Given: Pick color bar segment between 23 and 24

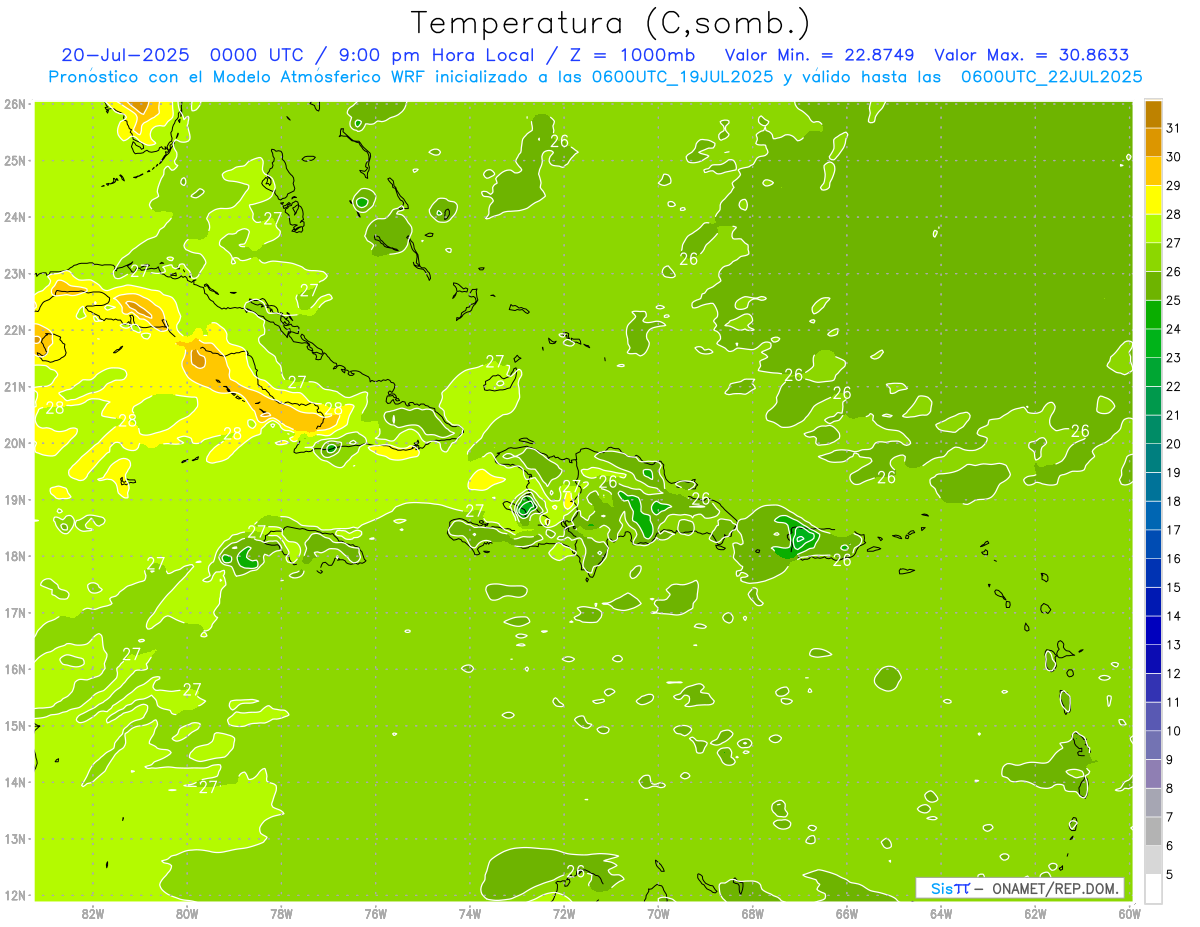Looking at the screenshot, I should point(1153,344).
